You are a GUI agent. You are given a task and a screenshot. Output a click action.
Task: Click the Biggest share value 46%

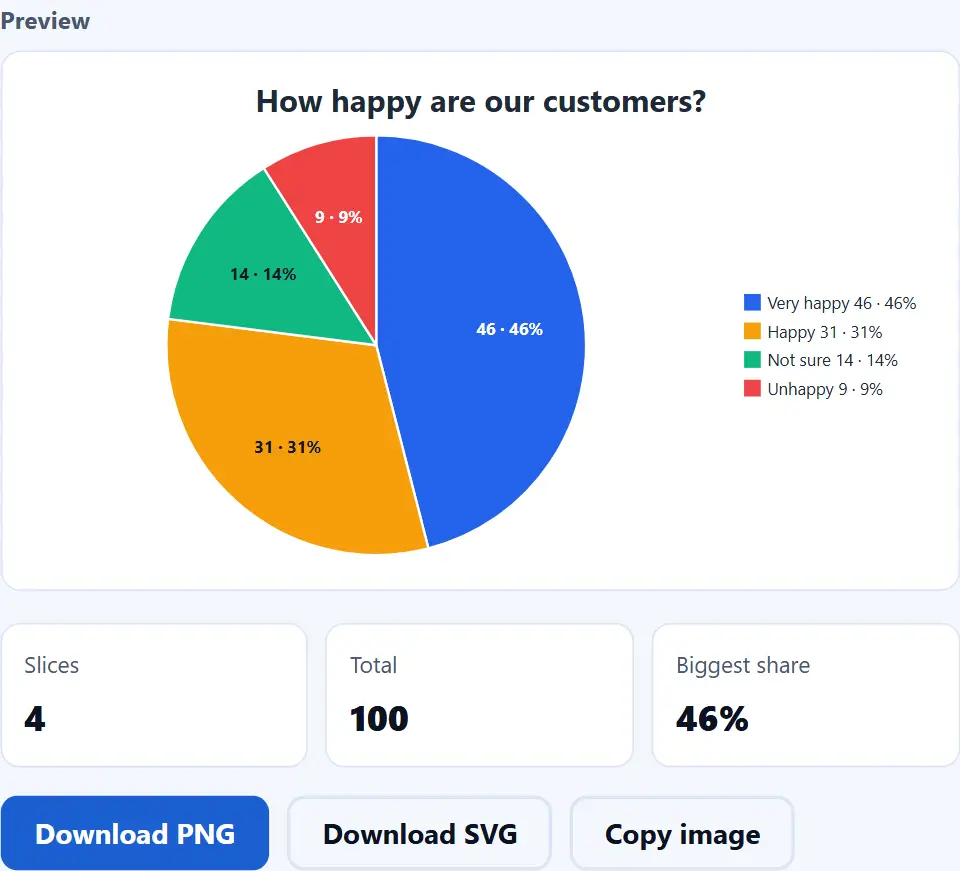pyautogui.click(x=712, y=719)
